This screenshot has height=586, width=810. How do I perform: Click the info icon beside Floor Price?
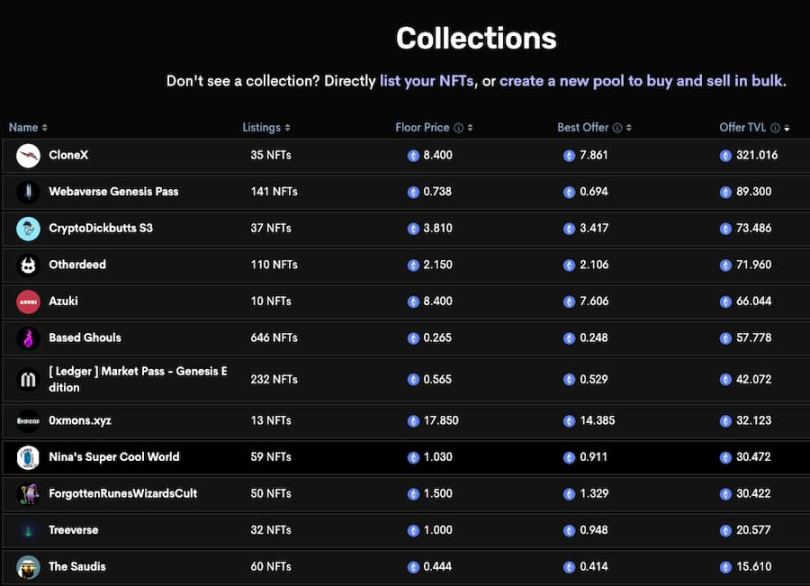click(458, 128)
